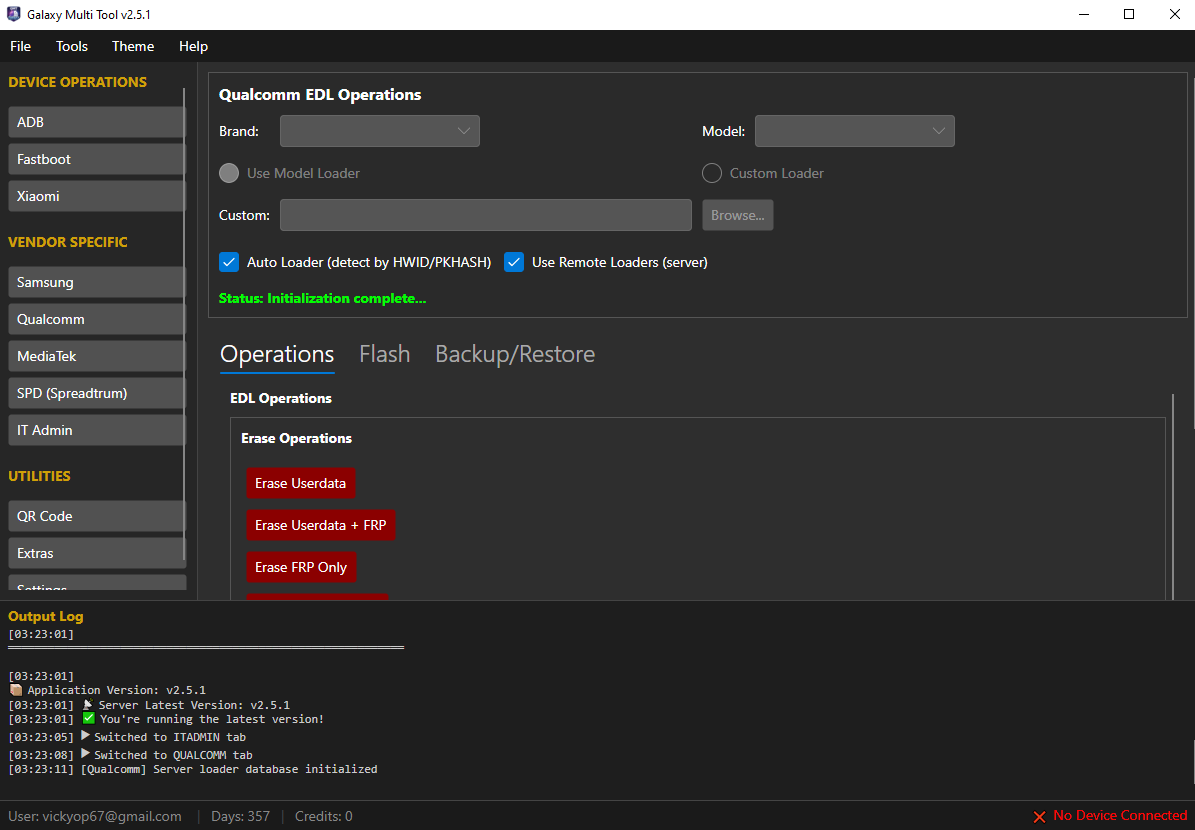This screenshot has width=1195, height=830.
Task: Open the Theme menu
Action: [x=133, y=46]
